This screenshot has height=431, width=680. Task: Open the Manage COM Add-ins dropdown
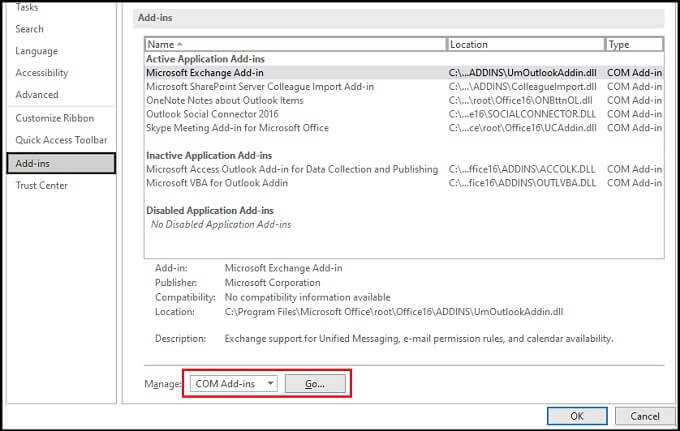click(x=234, y=384)
